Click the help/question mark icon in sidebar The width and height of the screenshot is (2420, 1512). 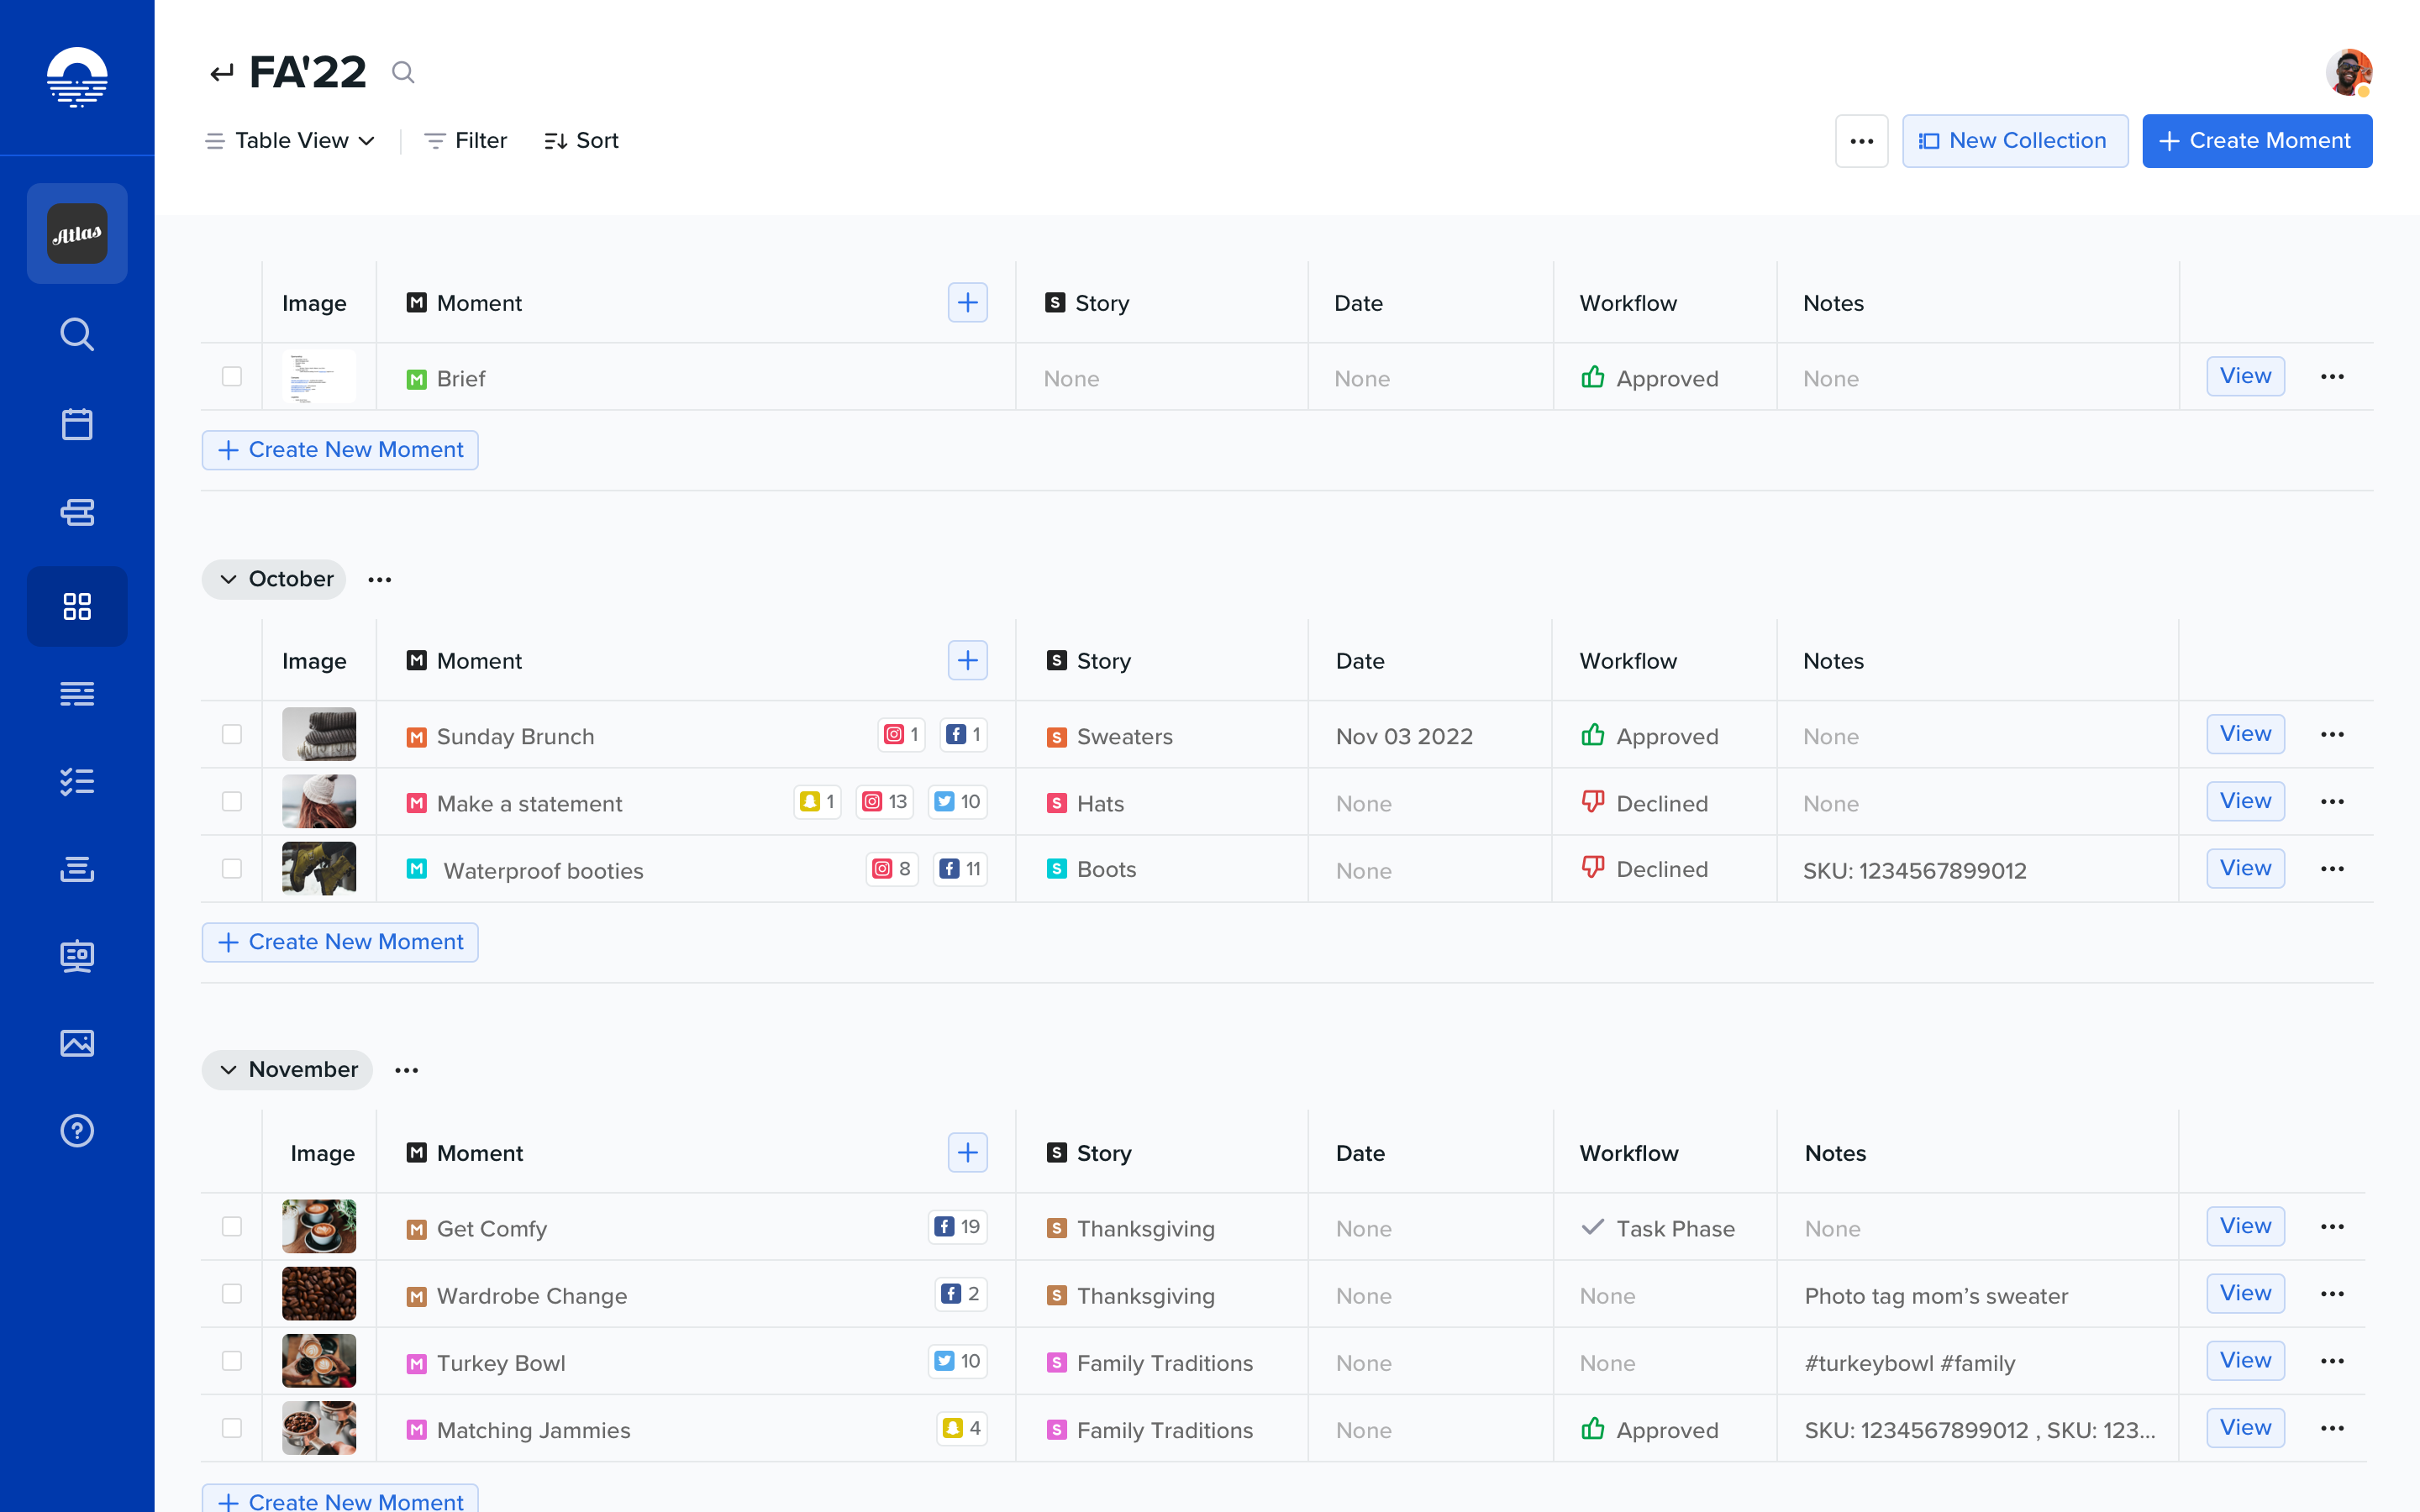coord(76,1131)
